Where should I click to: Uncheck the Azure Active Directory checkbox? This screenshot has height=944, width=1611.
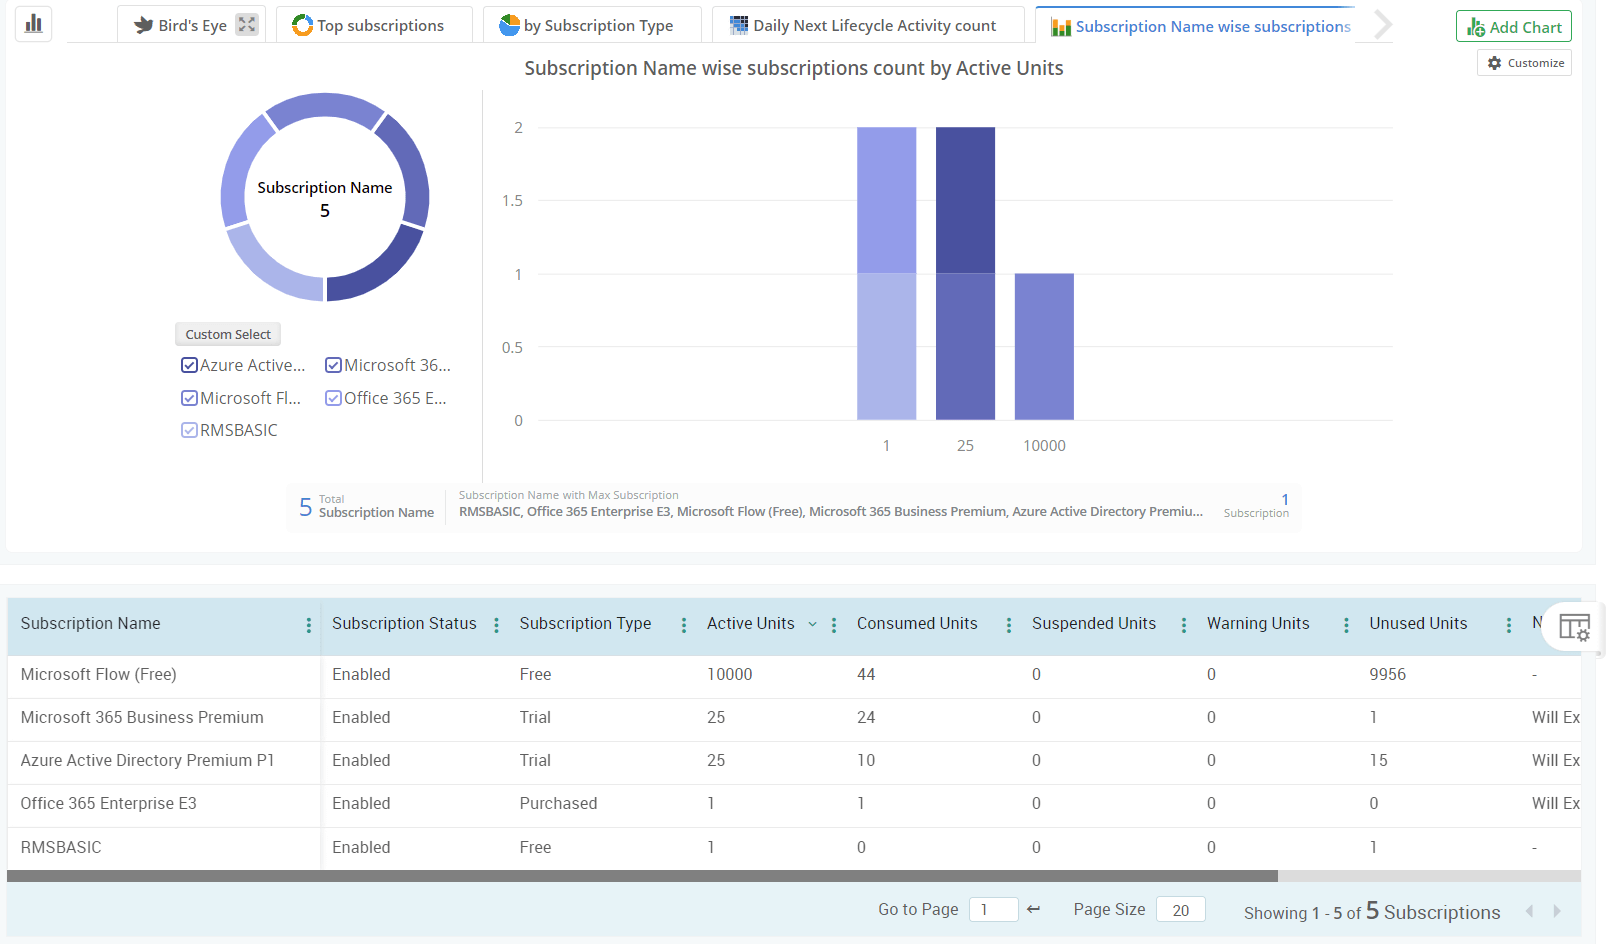[189, 365]
